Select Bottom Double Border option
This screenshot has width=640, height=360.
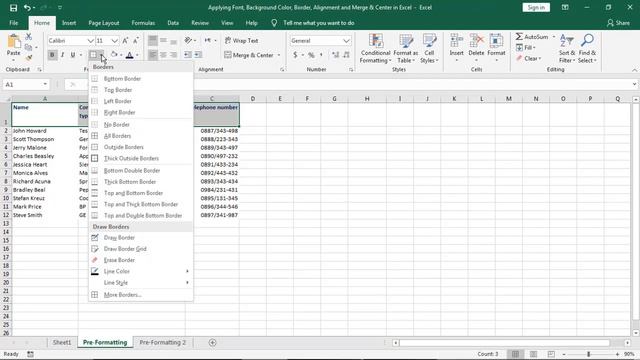[141, 171]
